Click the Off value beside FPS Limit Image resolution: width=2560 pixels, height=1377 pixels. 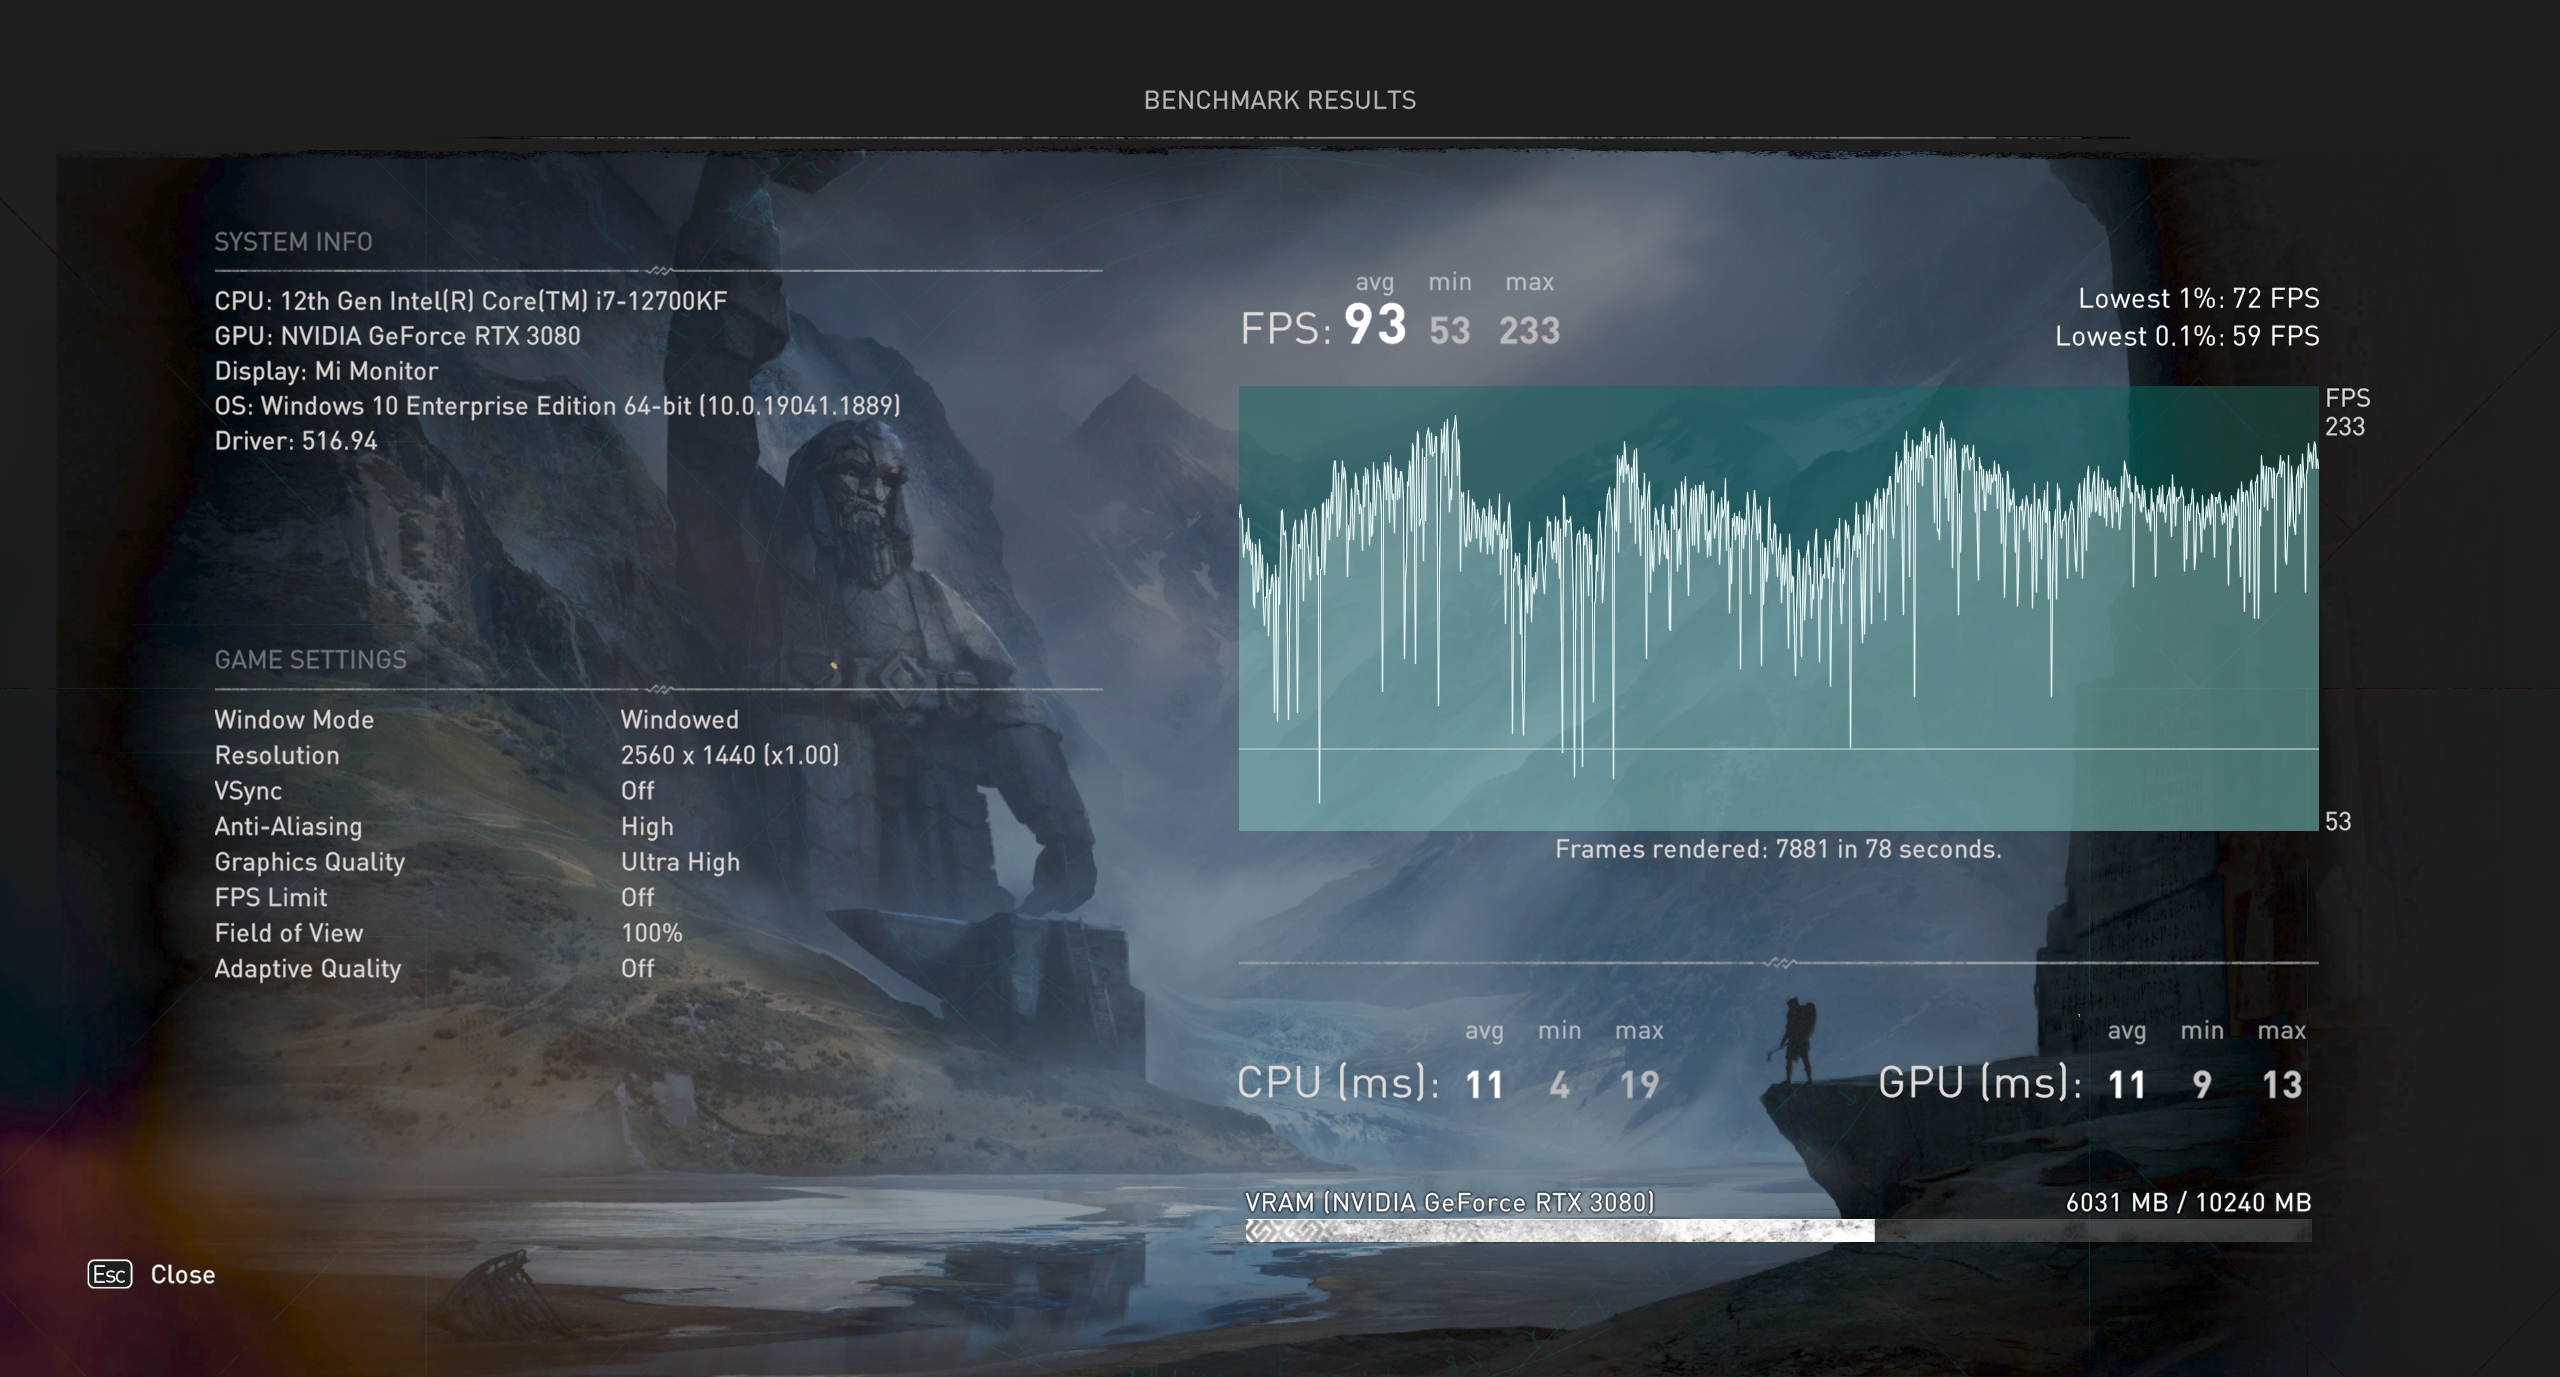pos(637,897)
